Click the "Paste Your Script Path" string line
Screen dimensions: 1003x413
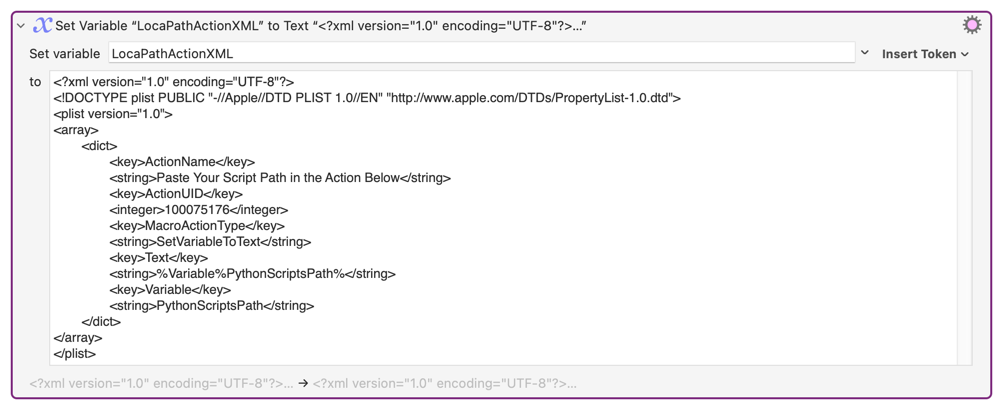coord(280,178)
